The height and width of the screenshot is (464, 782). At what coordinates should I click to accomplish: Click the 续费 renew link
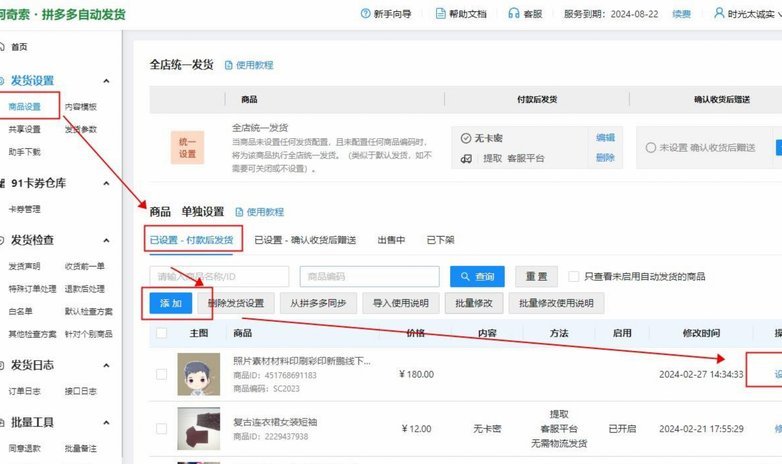coord(681,14)
